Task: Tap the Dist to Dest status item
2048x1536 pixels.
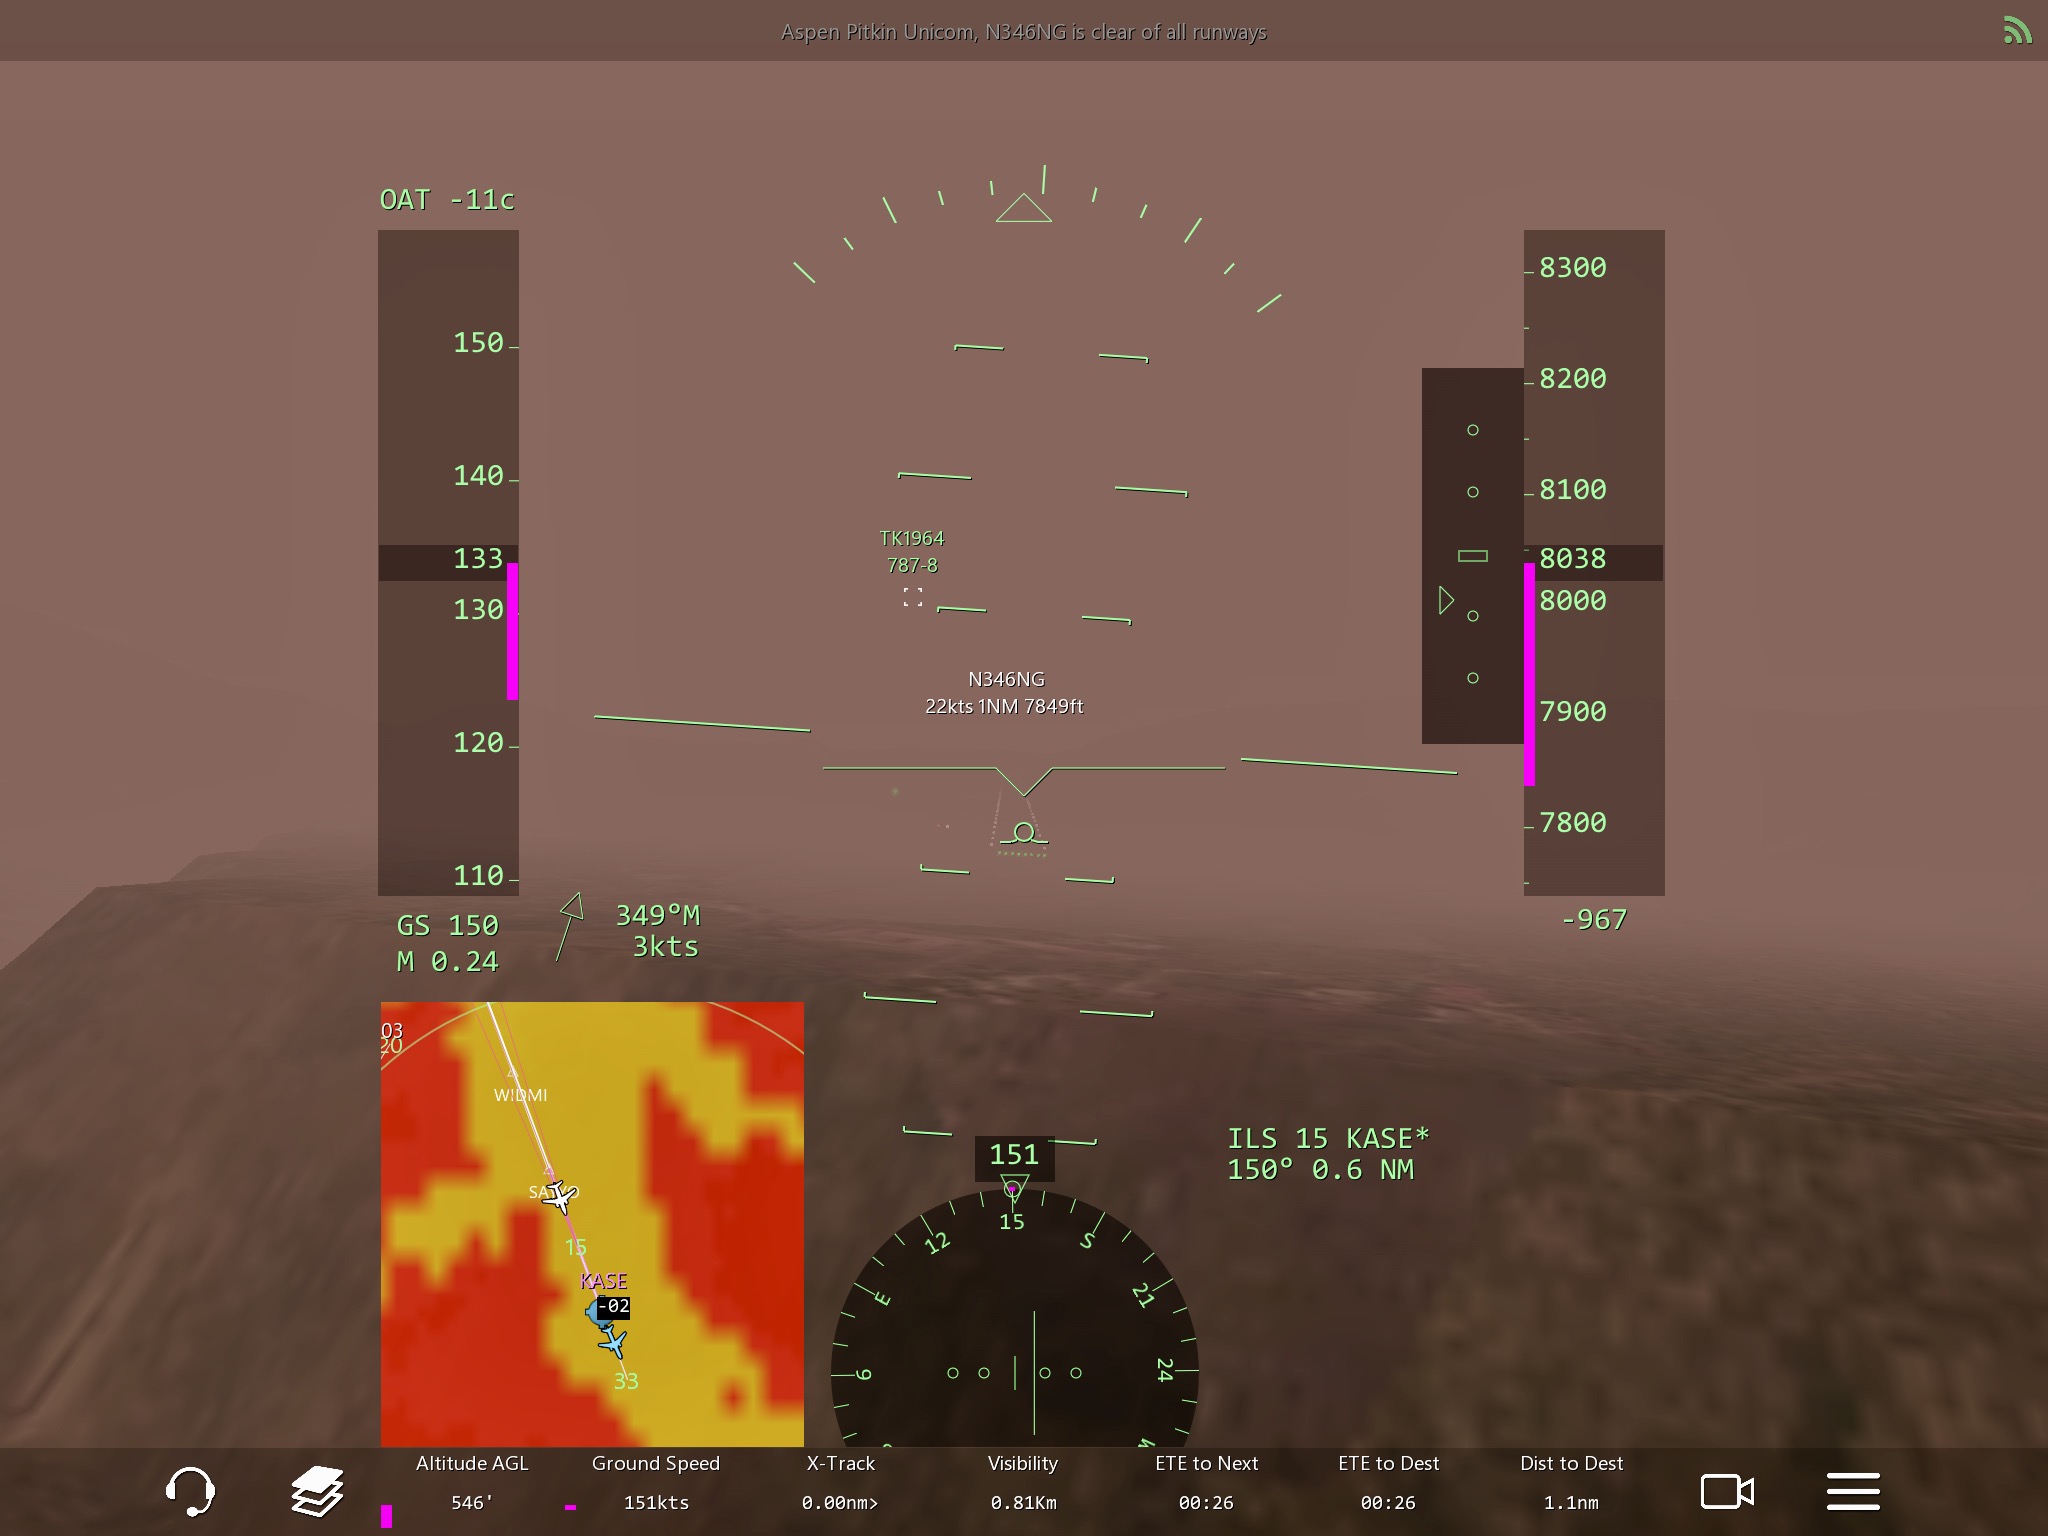Action: tap(1571, 1483)
